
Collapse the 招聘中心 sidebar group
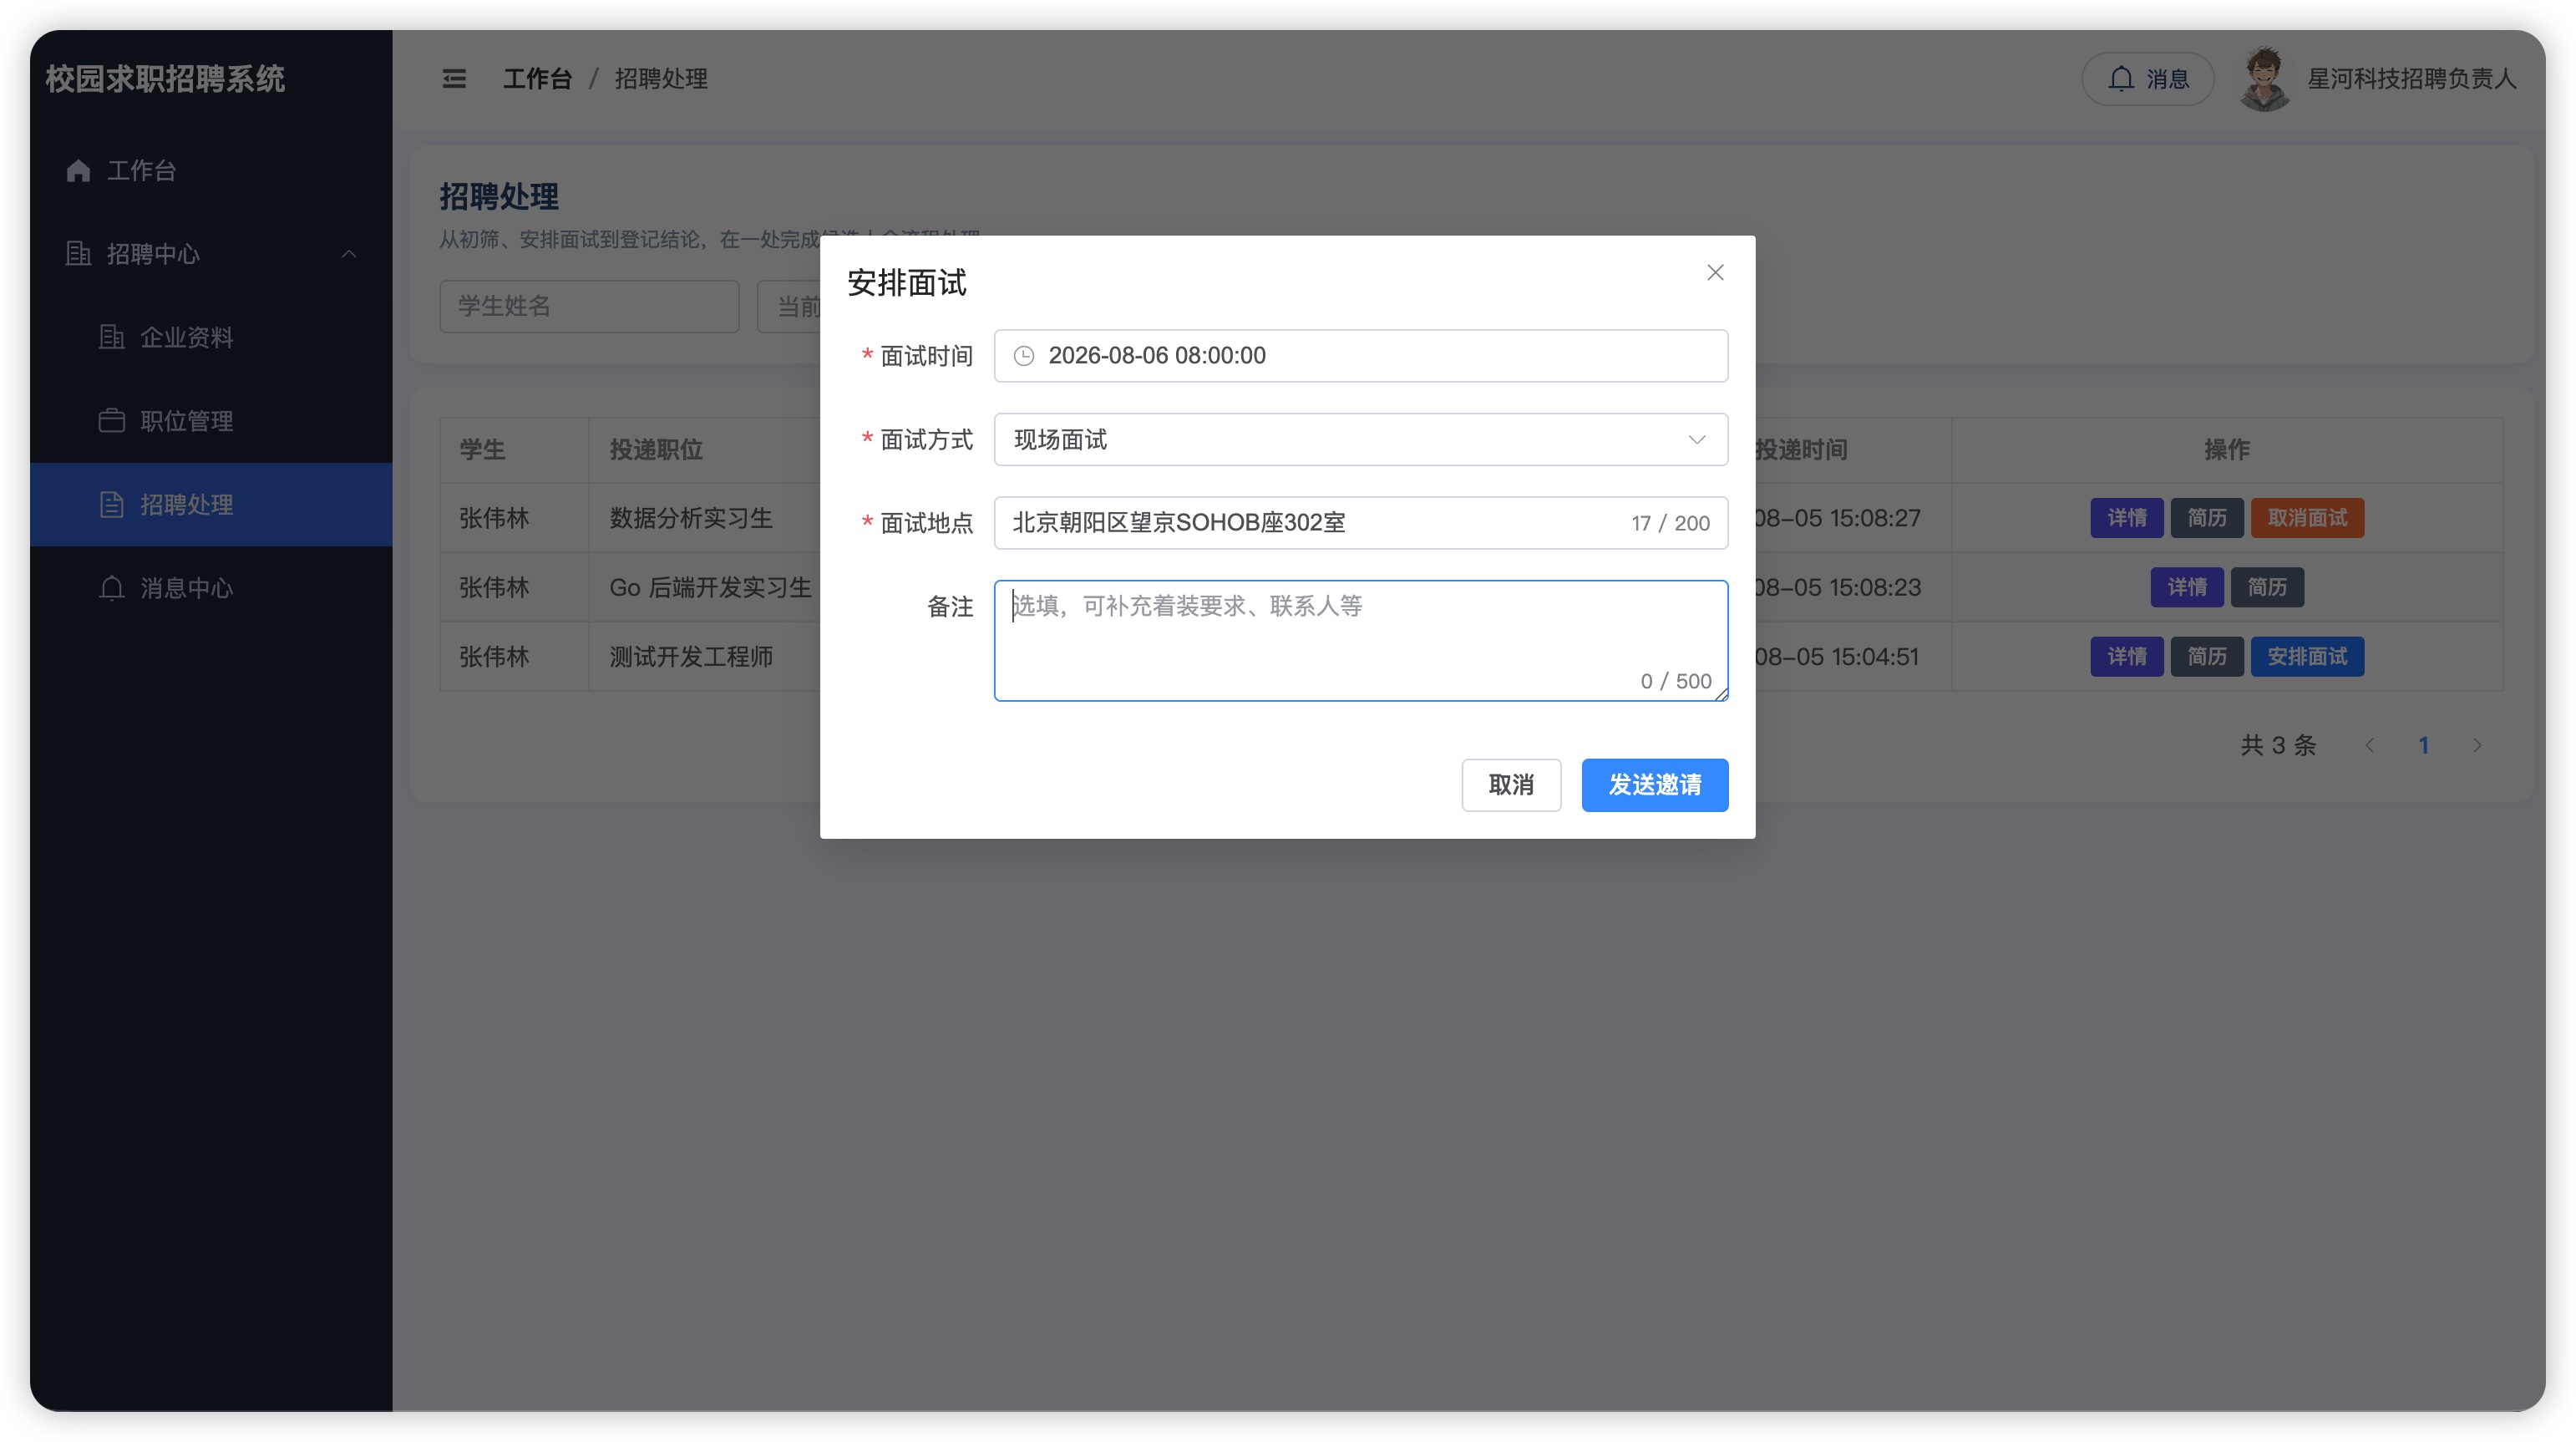pos(211,254)
